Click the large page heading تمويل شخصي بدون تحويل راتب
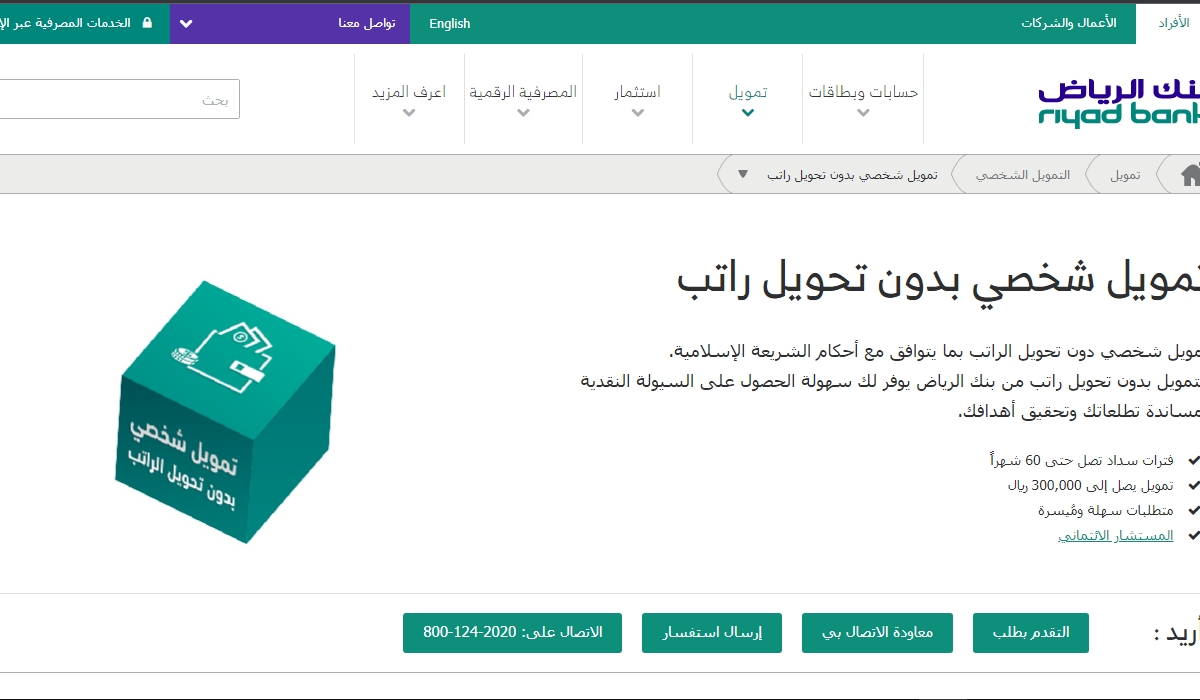The height and width of the screenshot is (700, 1200). tap(938, 280)
